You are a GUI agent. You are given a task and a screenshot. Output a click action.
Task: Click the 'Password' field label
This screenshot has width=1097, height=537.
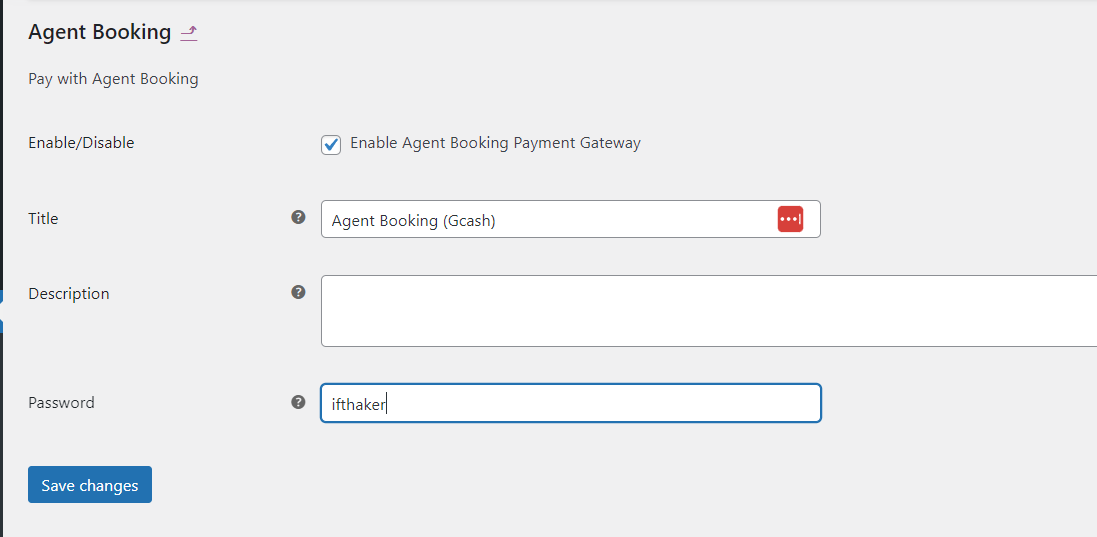(x=62, y=403)
